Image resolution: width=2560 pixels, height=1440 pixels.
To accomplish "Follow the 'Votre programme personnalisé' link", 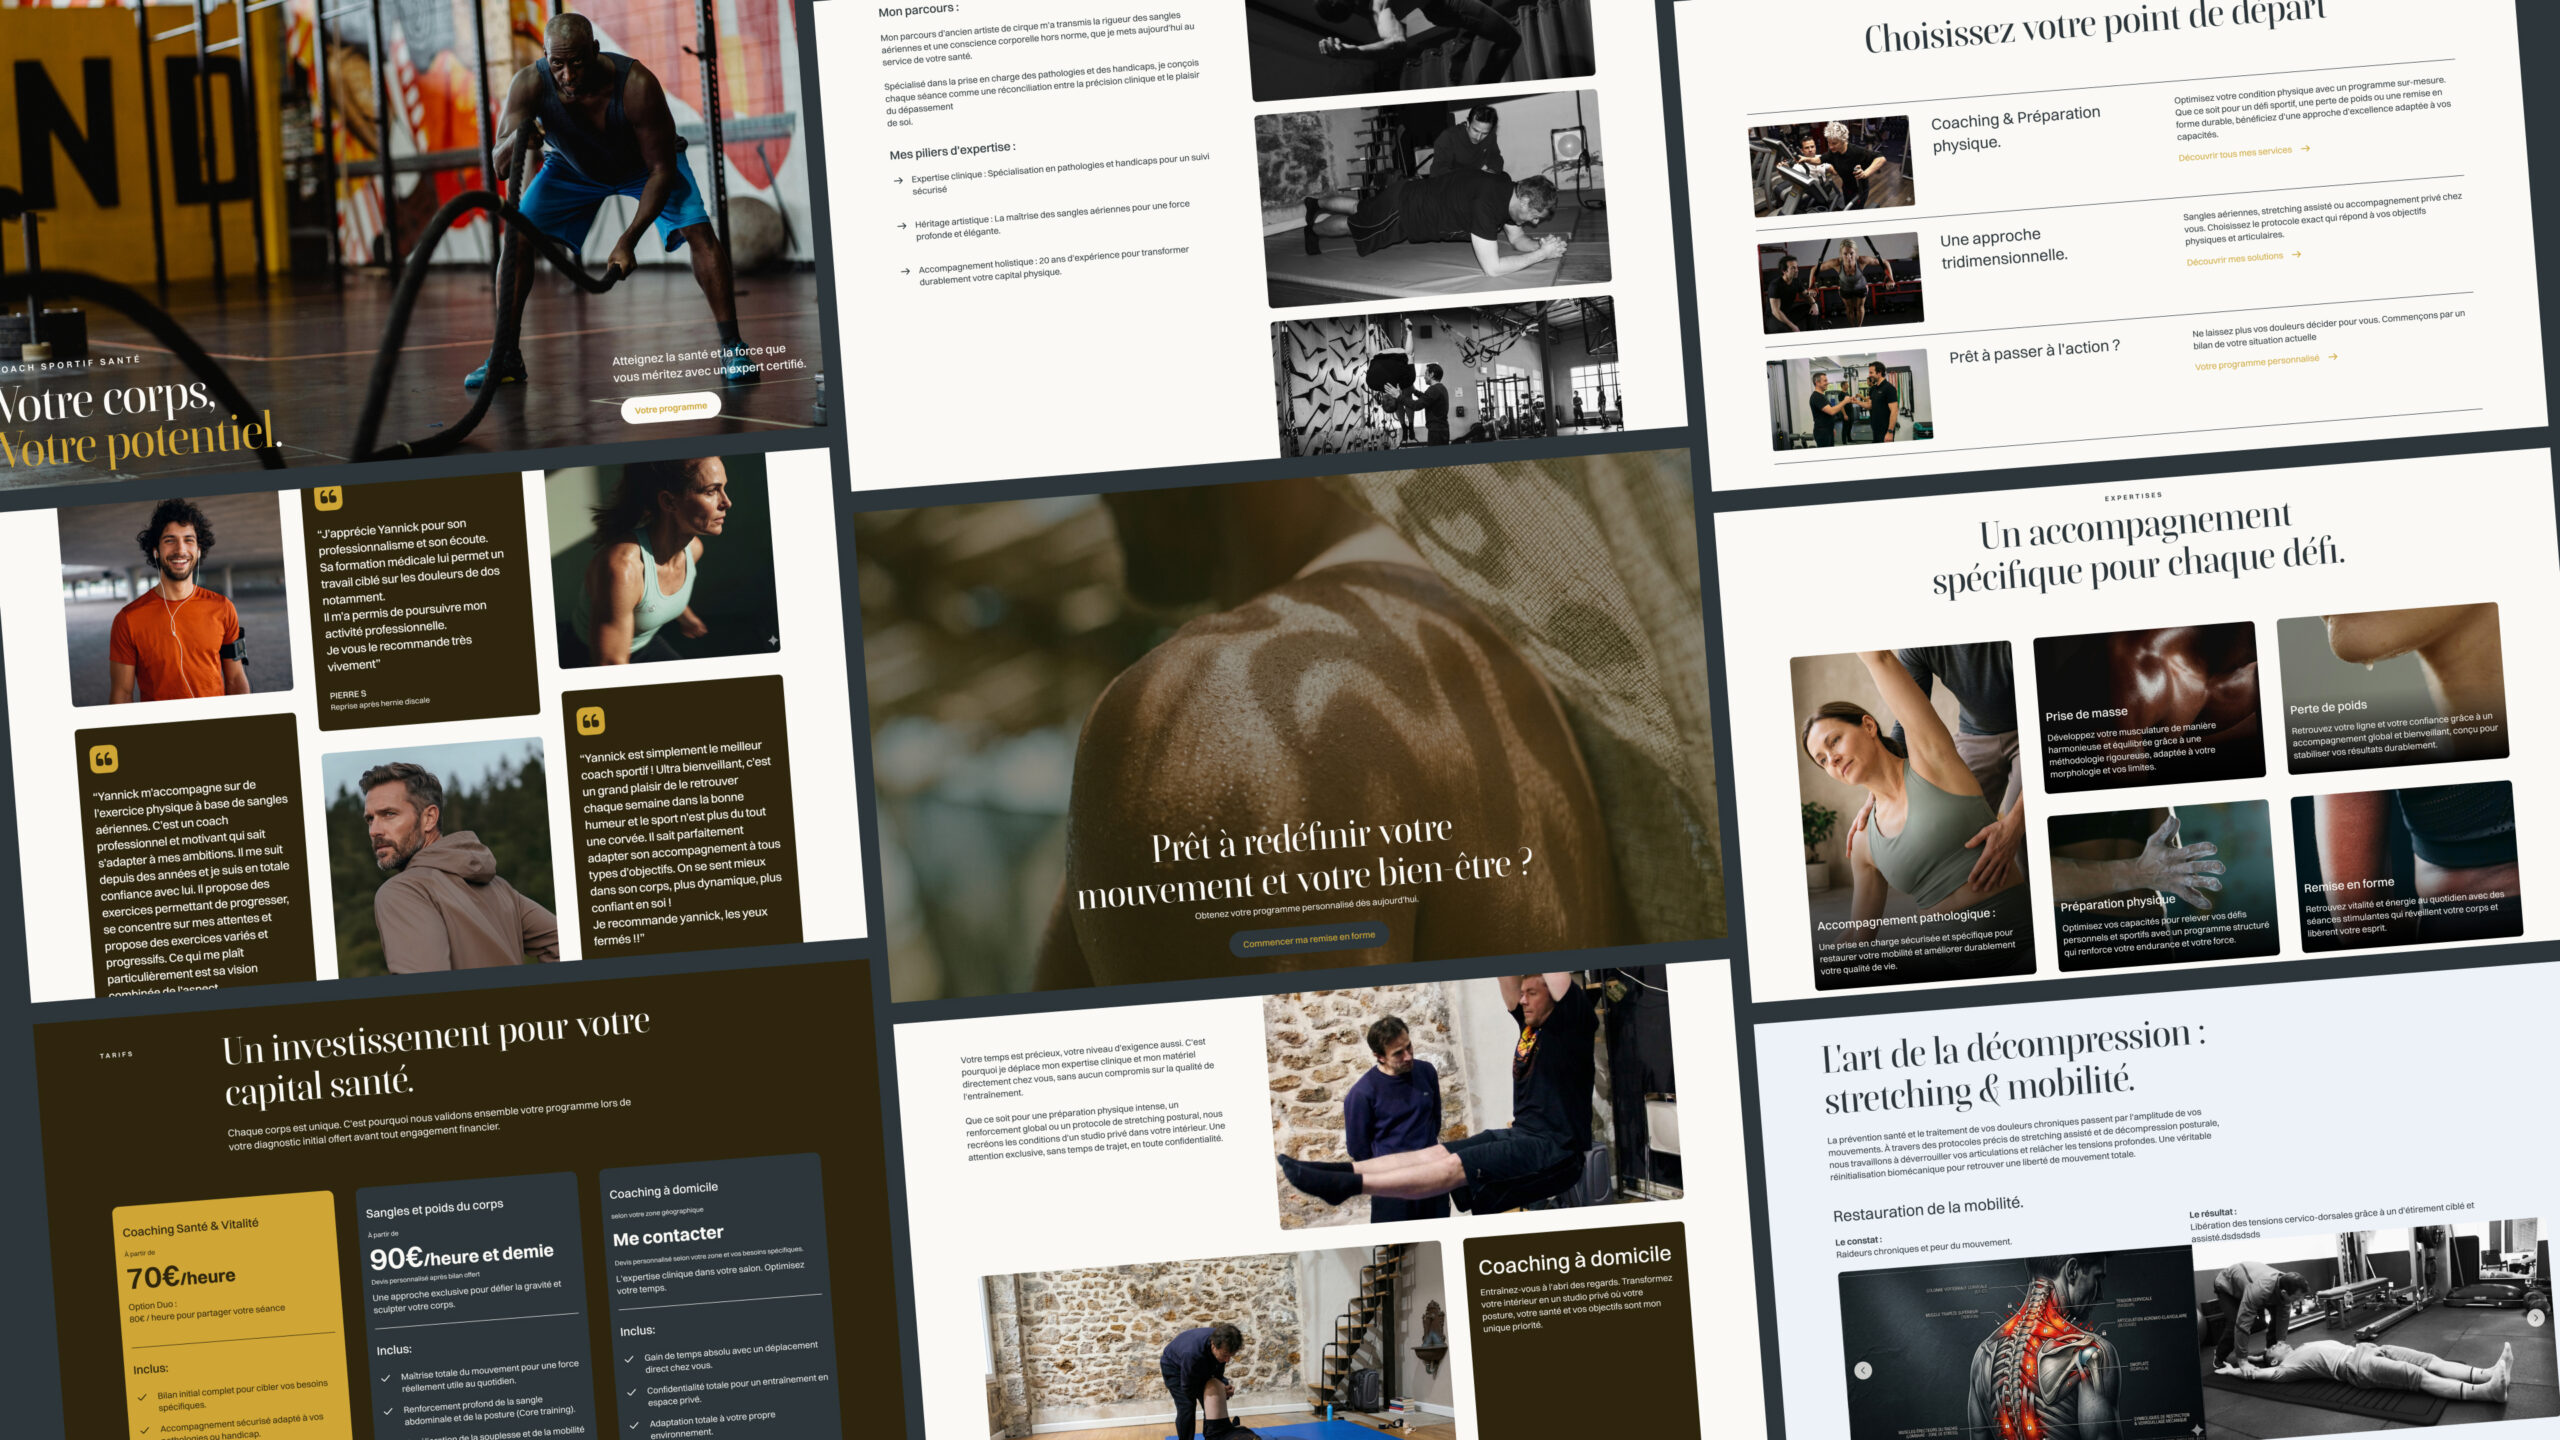I will point(2257,362).
